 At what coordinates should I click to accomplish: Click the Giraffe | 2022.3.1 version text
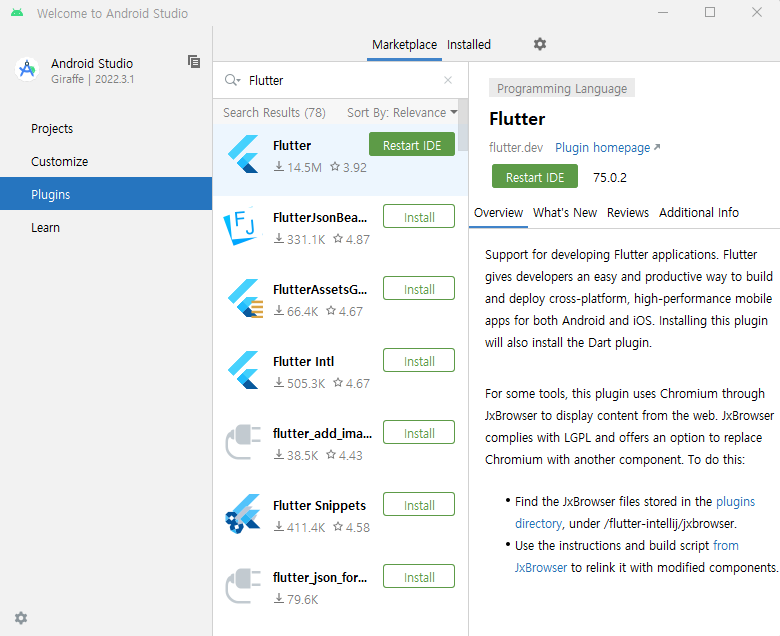[x=93, y=80]
